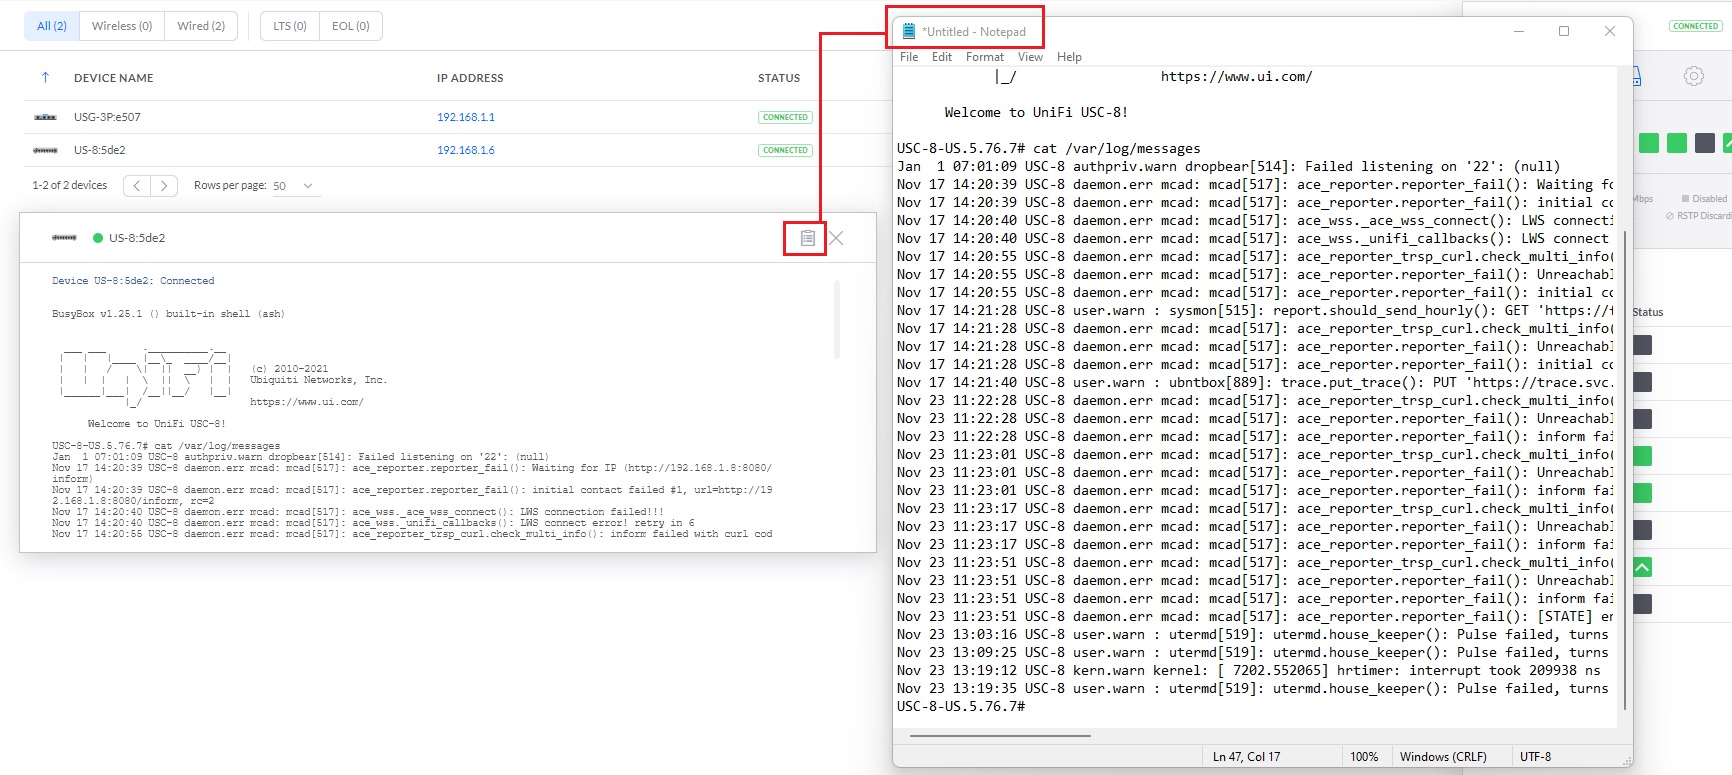Click the 100% zoom status entry in Notepad

1364,757
